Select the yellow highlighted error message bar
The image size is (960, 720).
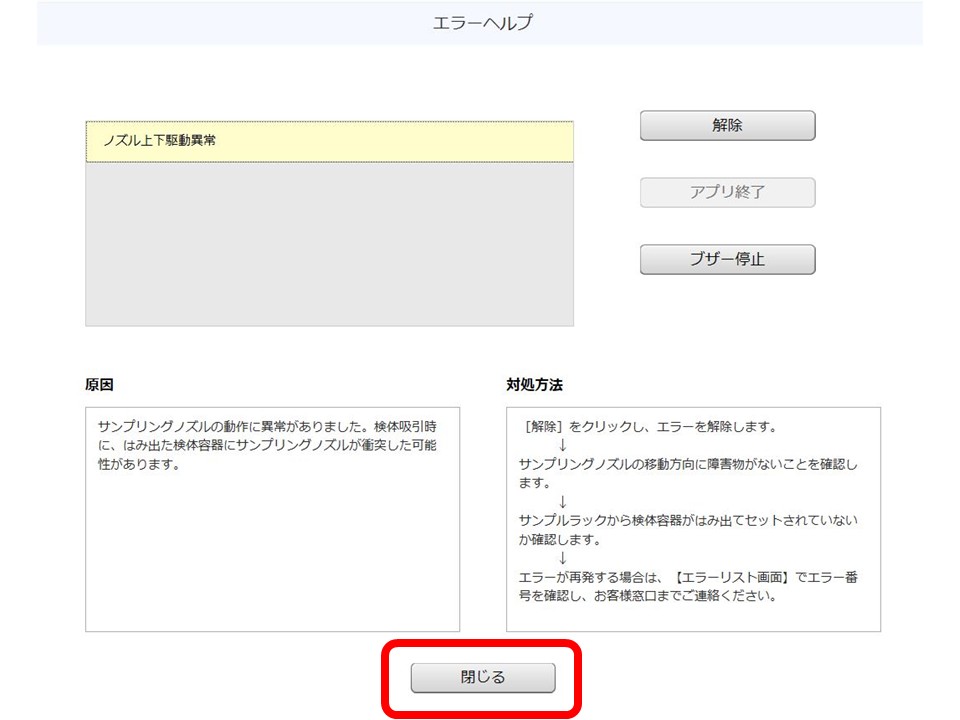click(x=330, y=141)
